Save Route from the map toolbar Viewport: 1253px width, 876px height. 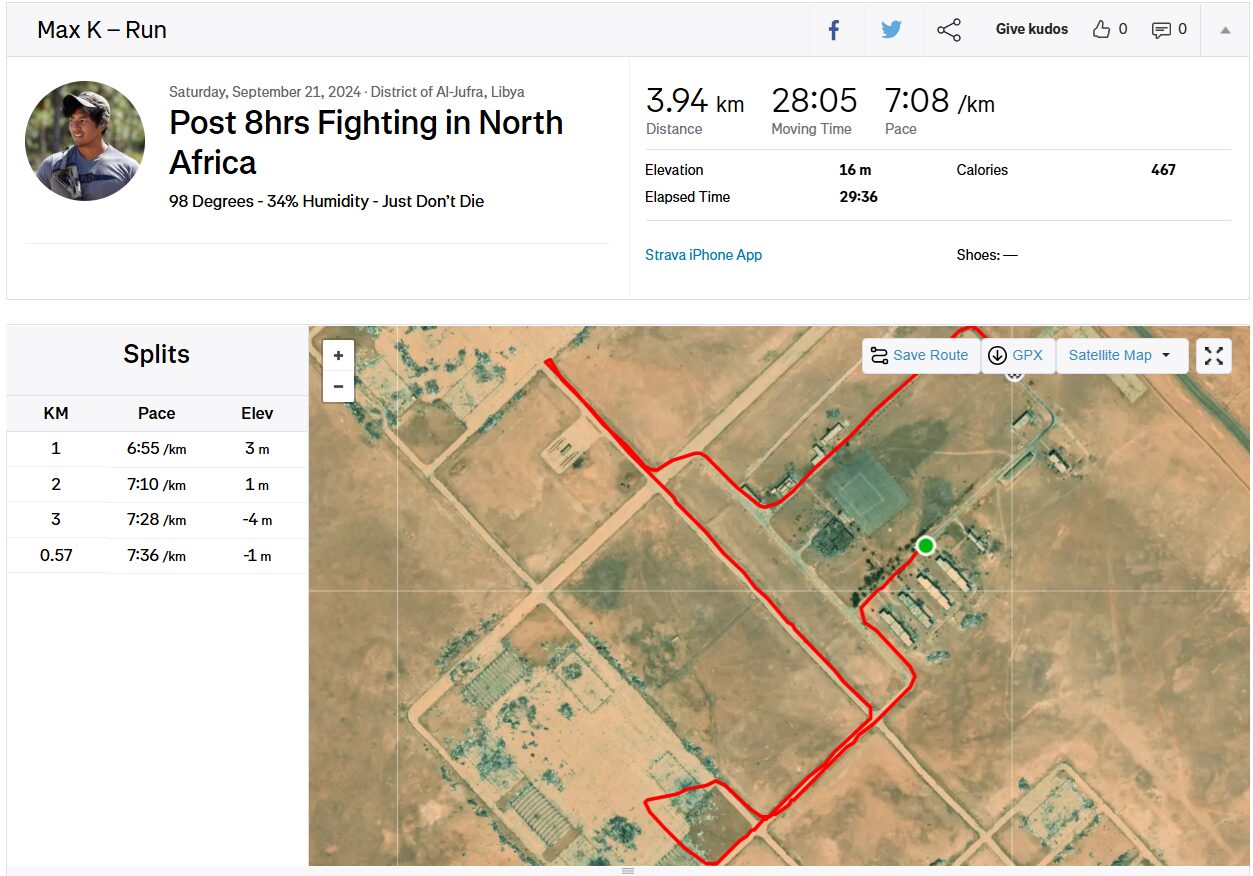point(920,355)
